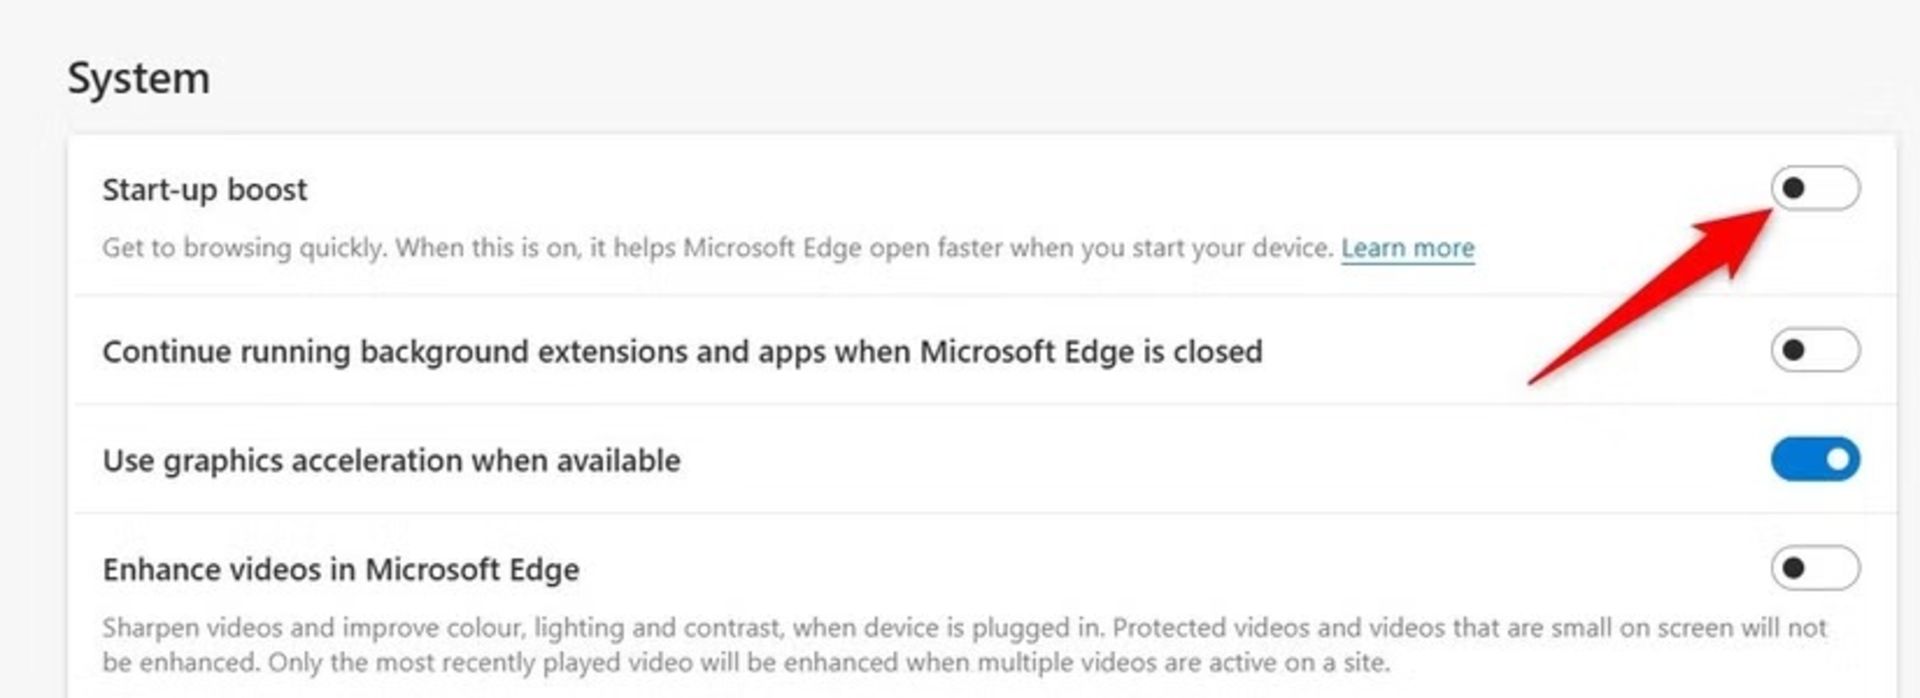
Task: Turn on Continue running background extensions switch
Action: 1815,350
